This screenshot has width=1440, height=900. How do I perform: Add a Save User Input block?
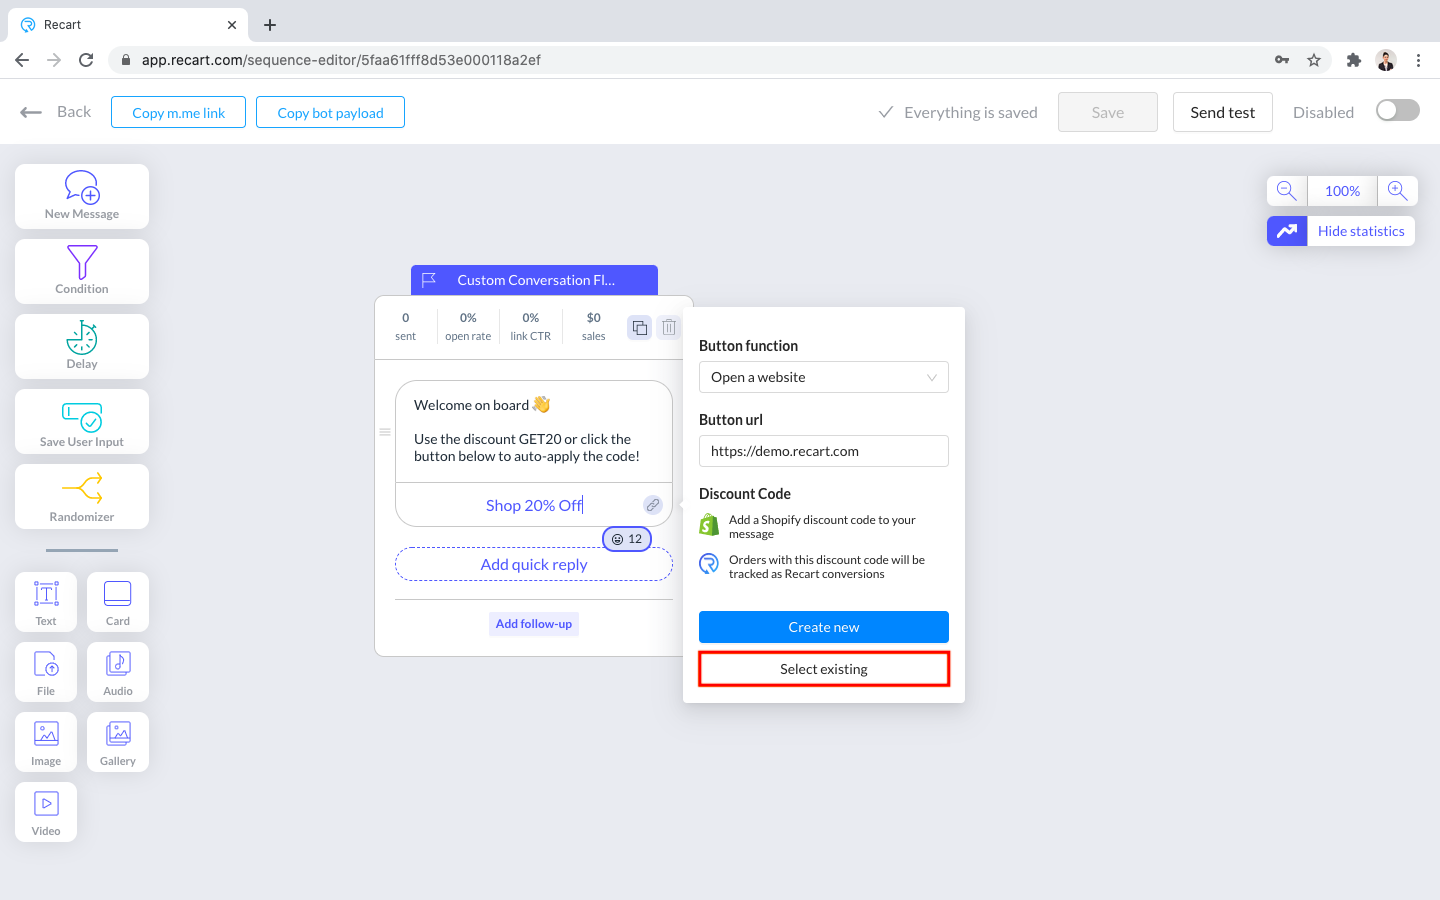(x=82, y=421)
